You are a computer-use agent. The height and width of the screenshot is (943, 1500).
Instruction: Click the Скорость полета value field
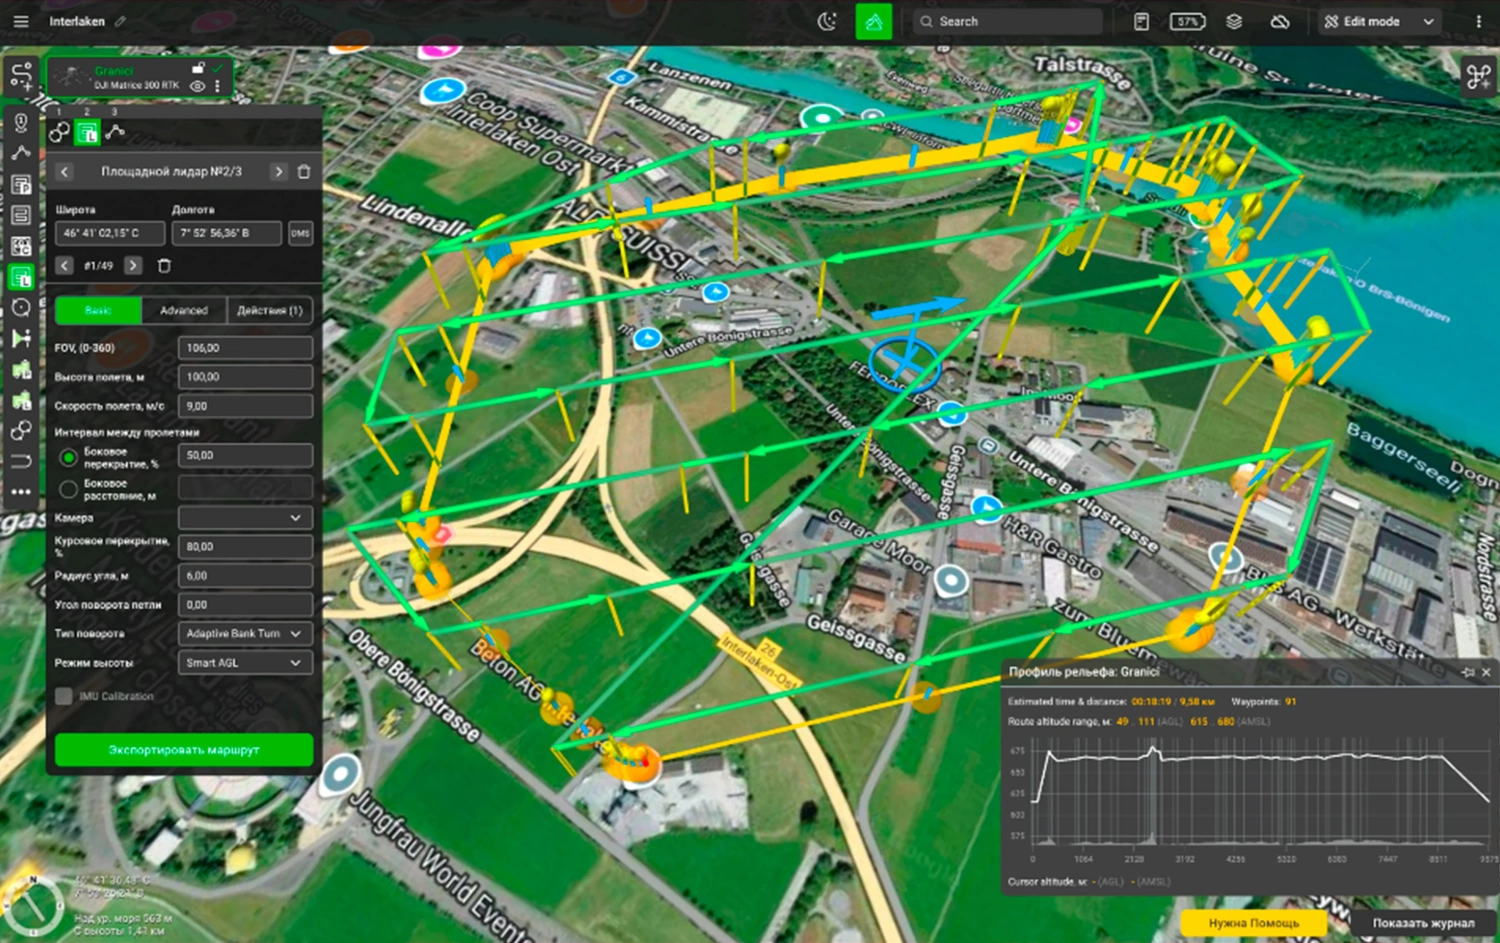pos(245,406)
